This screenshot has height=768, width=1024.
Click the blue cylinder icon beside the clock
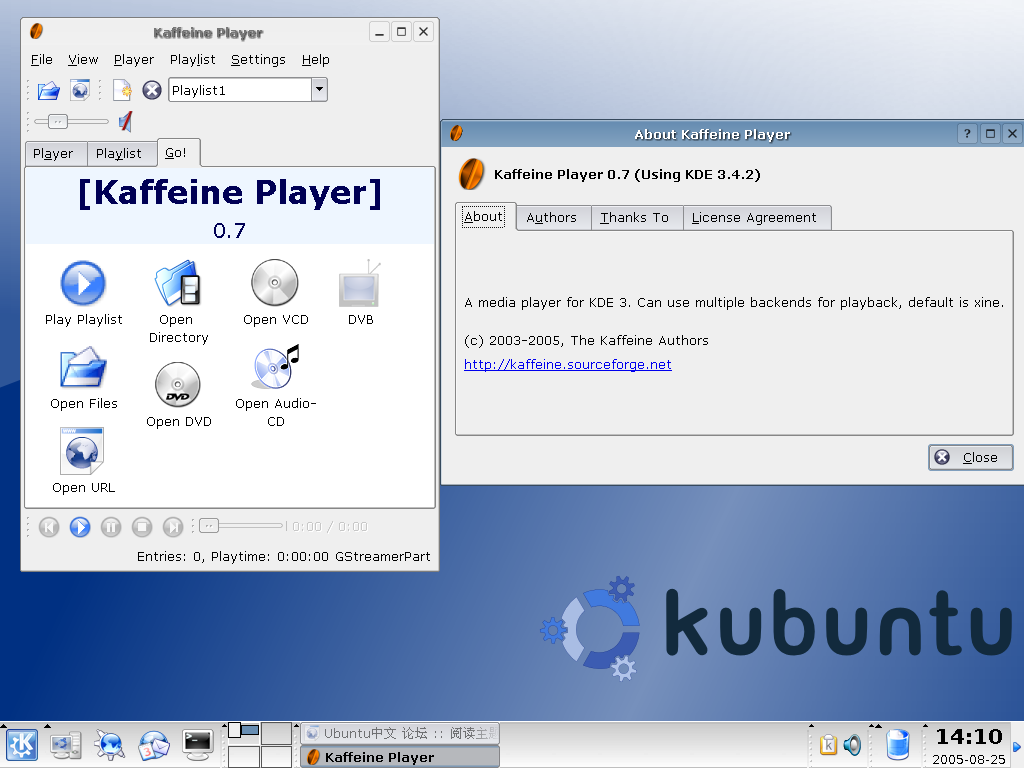898,744
